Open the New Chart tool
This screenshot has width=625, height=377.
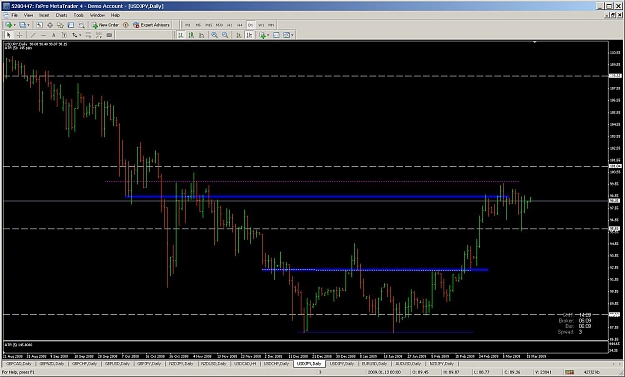click(x=8, y=25)
